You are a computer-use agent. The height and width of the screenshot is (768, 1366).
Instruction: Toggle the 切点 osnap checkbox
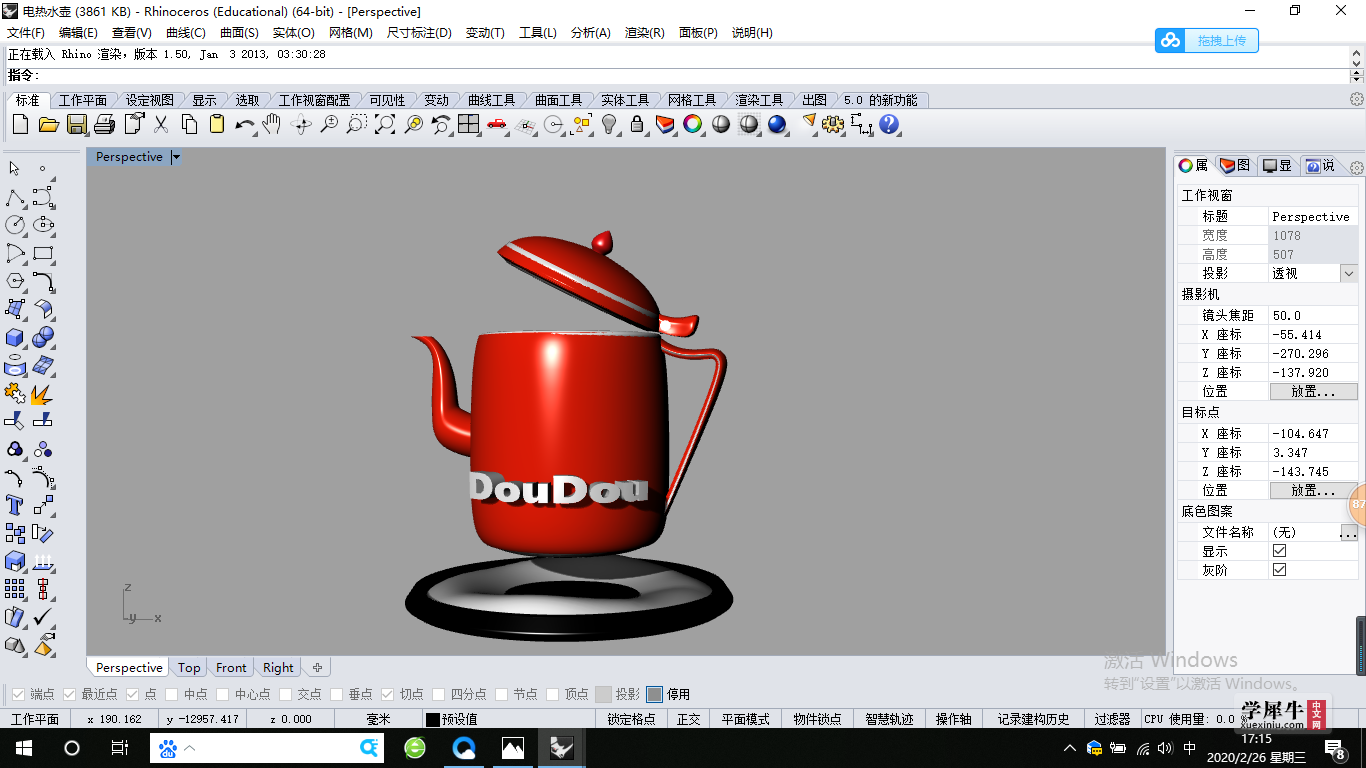[388, 694]
